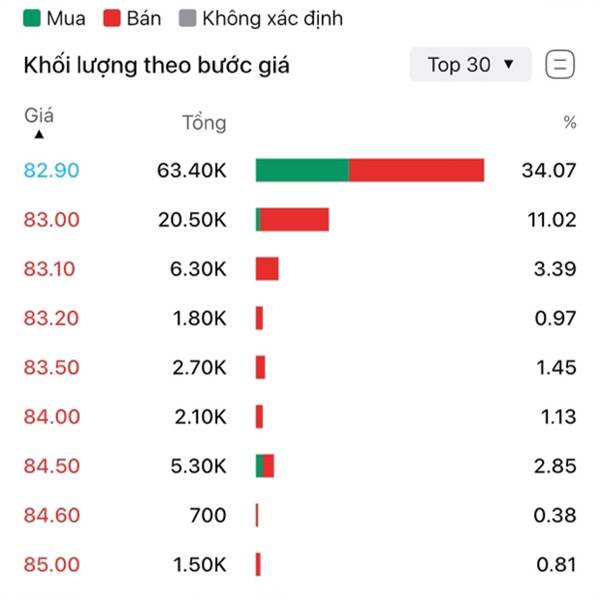Click the 63.40K total volume

point(192,170)
